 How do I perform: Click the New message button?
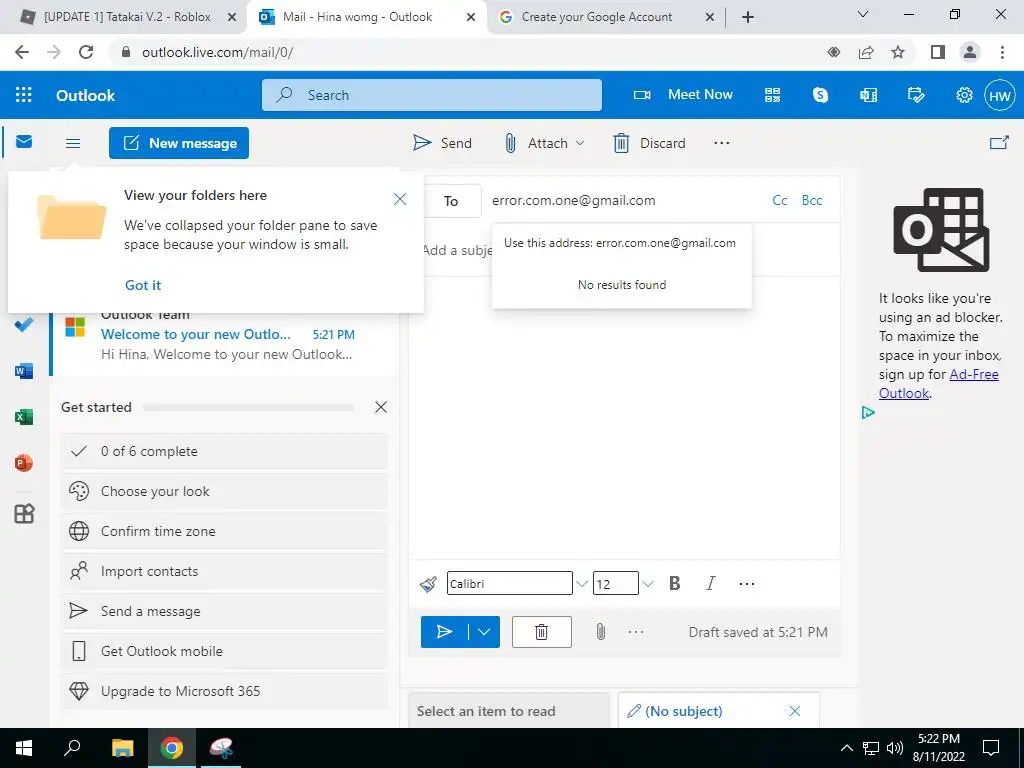(x=179, y=143)
